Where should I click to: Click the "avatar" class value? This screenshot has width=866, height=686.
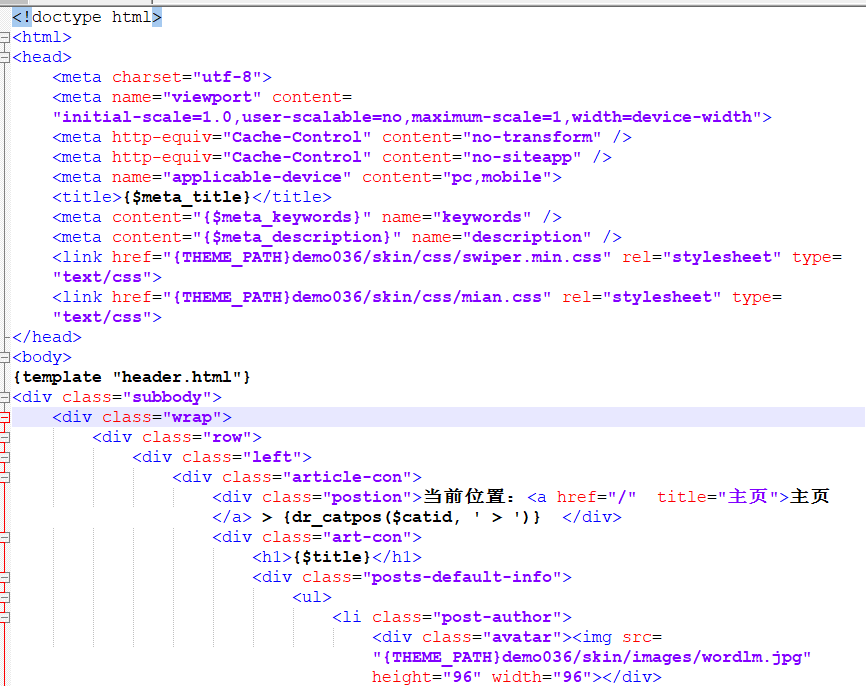pyautogui.click(x=522, y=637)
